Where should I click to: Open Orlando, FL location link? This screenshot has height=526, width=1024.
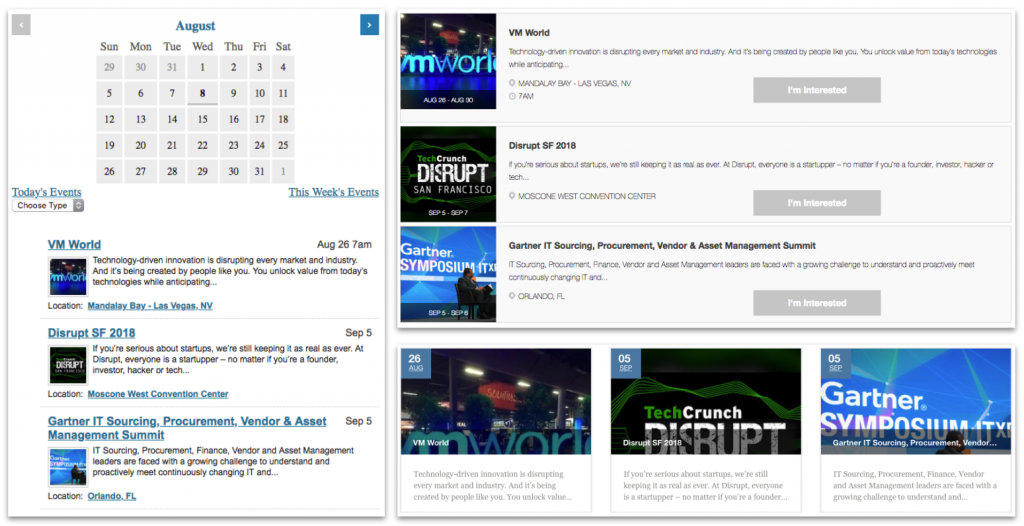[x=112, y=496]
